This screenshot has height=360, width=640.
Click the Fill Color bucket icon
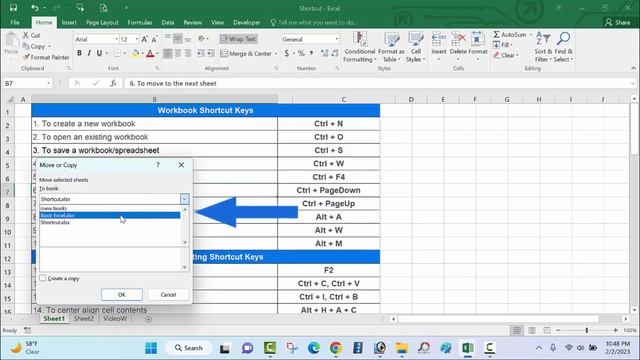pyautogui.click(x=136, y=53)
